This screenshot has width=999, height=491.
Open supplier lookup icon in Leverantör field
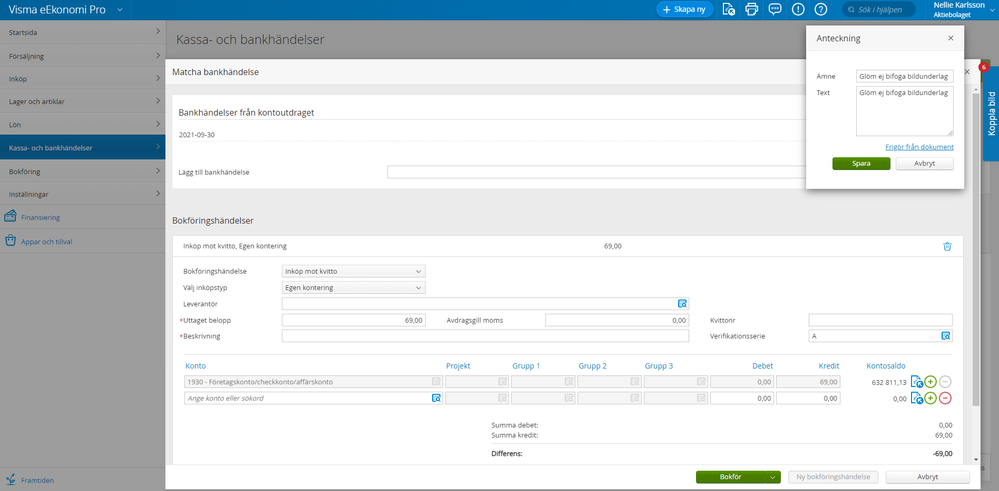[682, 303]
